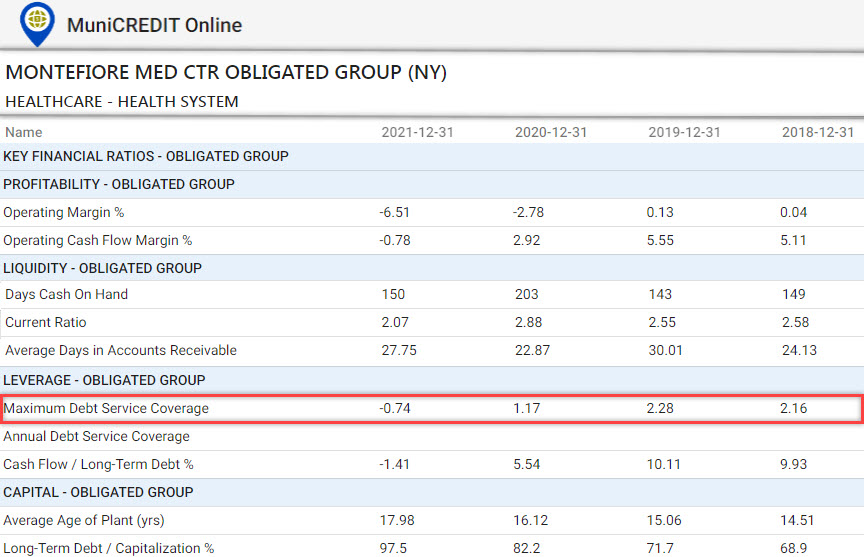Viewport: 864px width, 557px height.
Task: Click the Healthcare - Health System subtitle
Action: click(122, 102)
